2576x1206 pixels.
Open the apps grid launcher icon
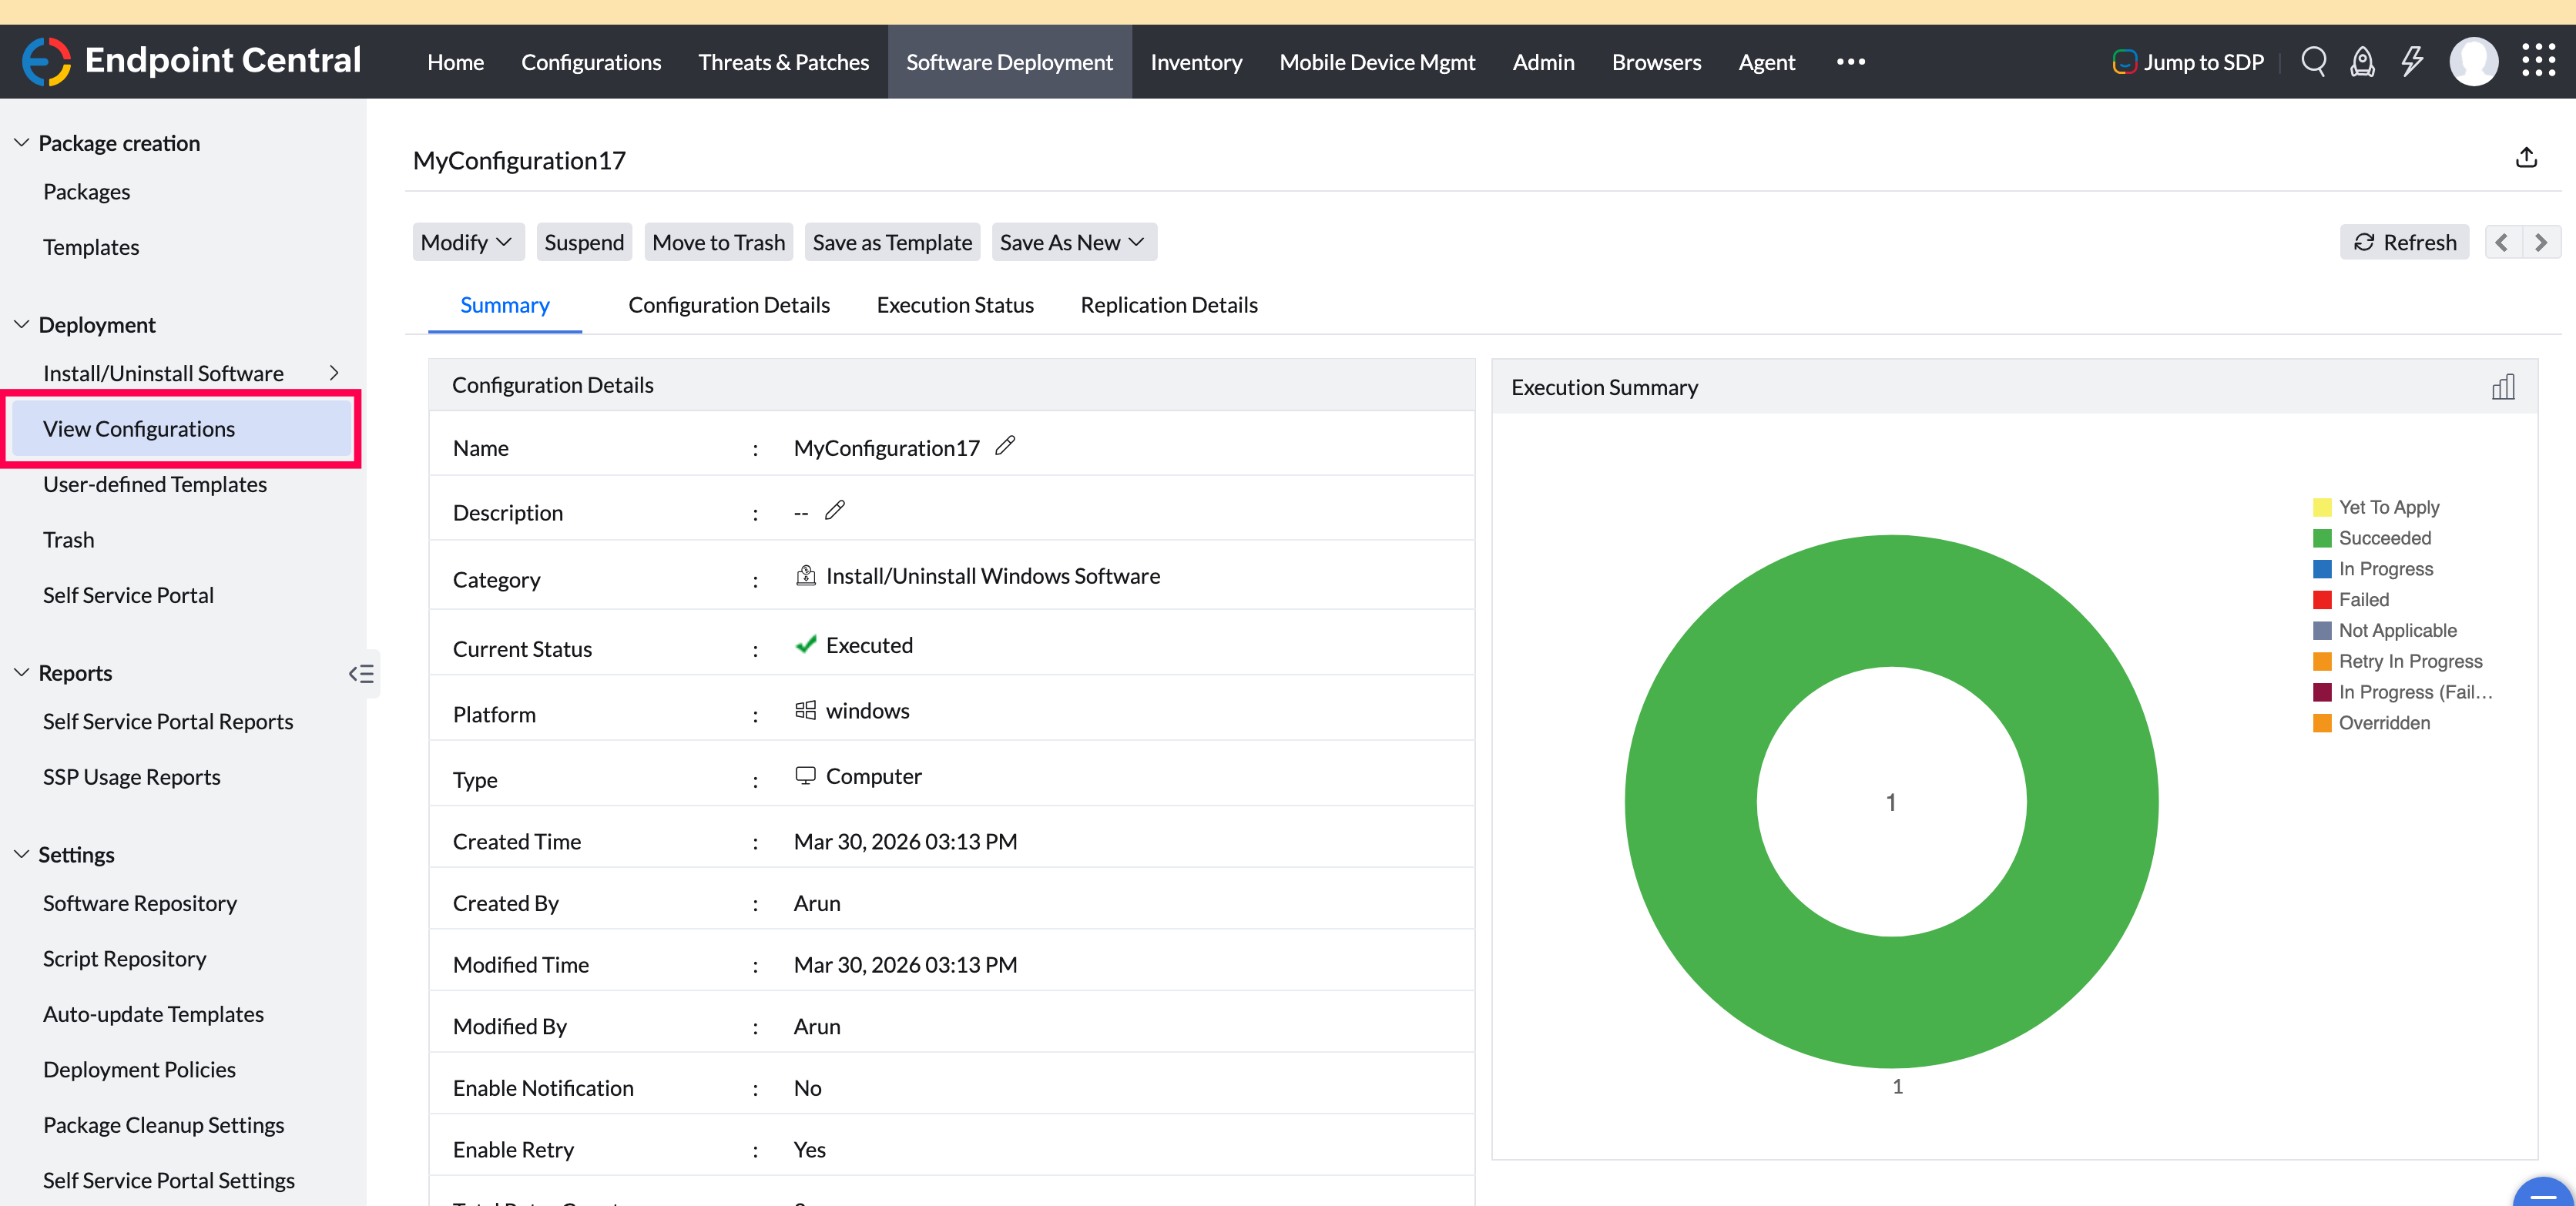click(x=2538, y=61)
